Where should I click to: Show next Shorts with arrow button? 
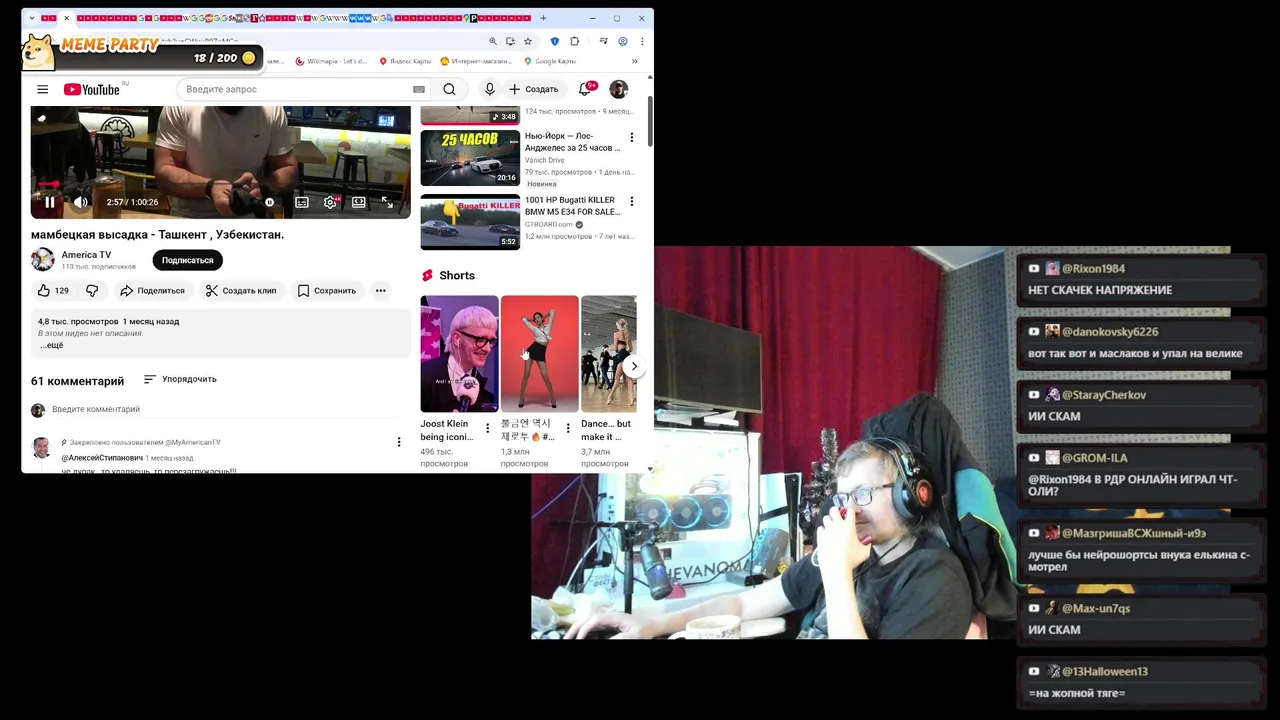[633, 366]
